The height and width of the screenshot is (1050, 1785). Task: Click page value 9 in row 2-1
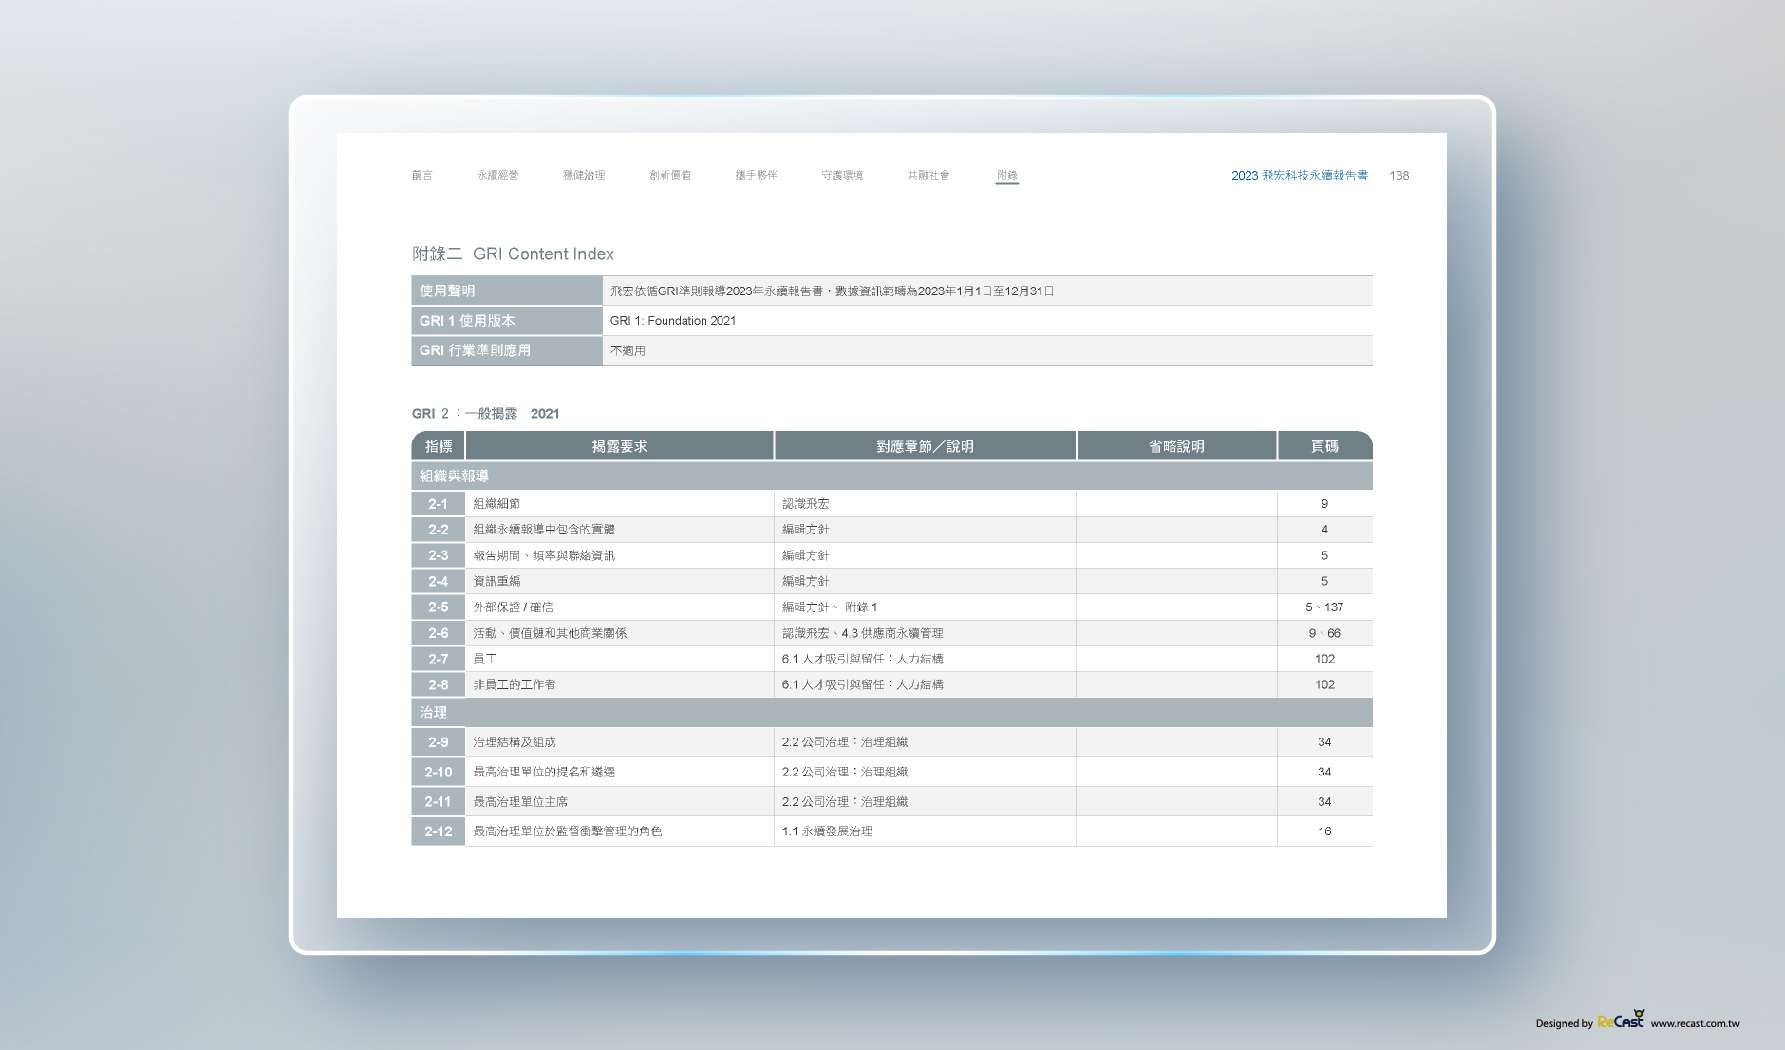(1324, 504)
